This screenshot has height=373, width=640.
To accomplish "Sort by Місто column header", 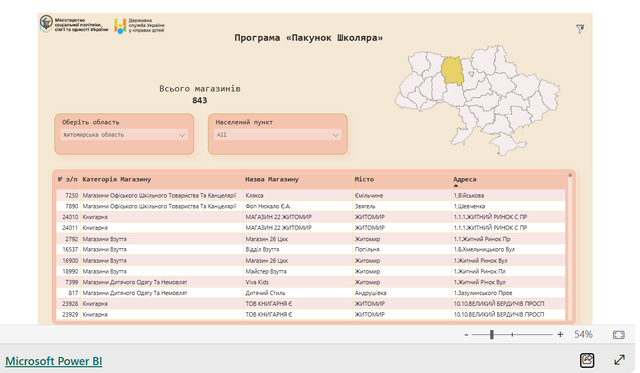I will click(x=364, y=179).
